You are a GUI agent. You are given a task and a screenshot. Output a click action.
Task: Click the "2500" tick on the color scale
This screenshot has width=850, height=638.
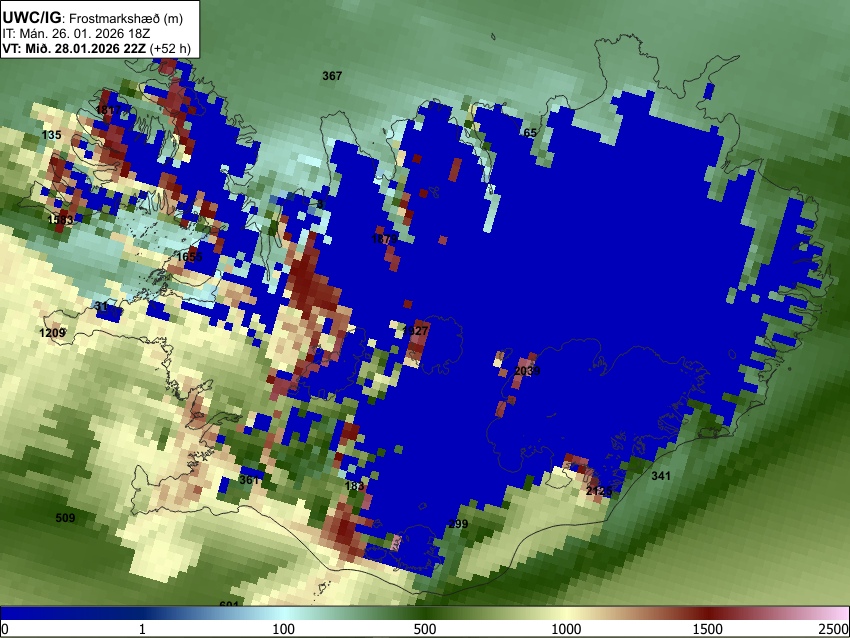pyautogui.click(x=834, y=629)
